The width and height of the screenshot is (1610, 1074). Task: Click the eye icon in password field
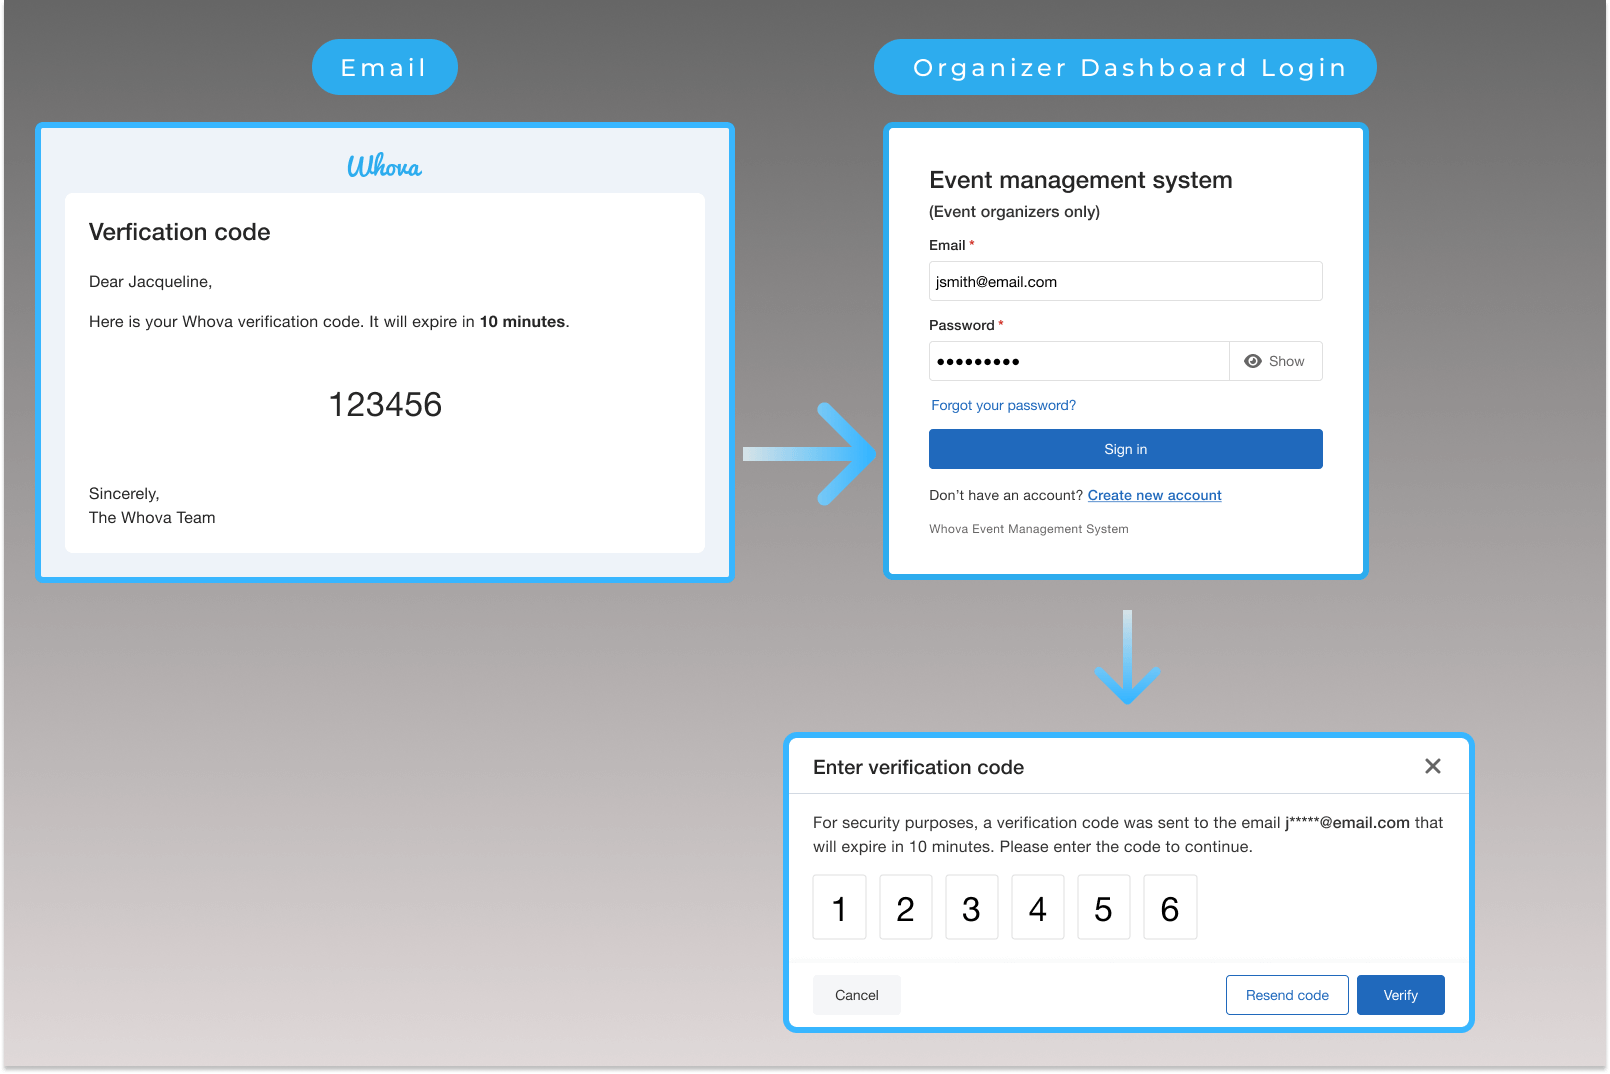[1252, 361]
